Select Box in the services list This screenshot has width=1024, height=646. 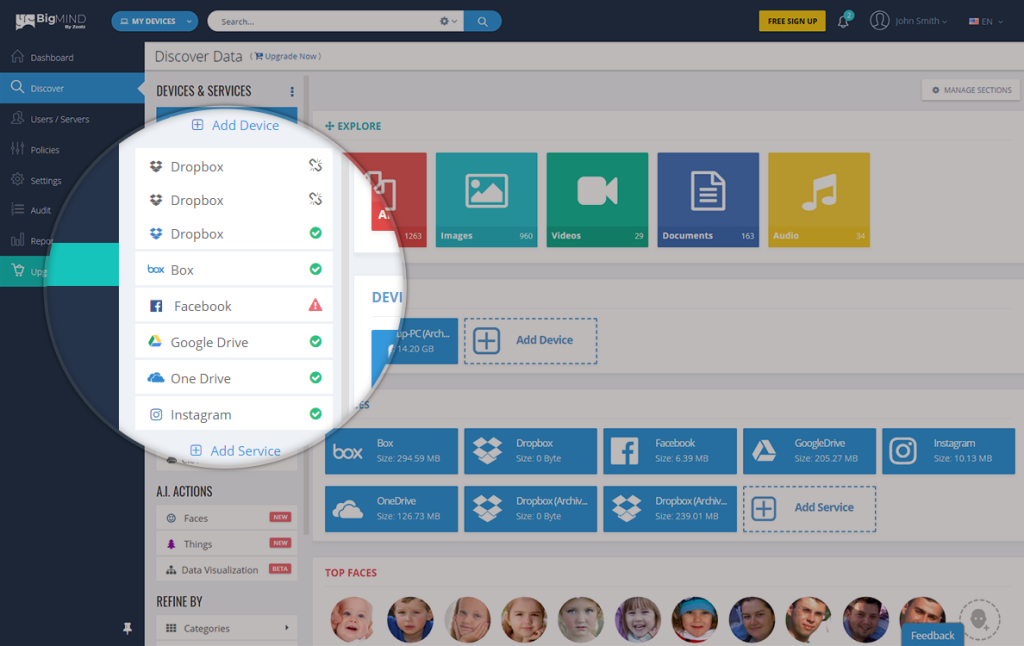point(234,269)
